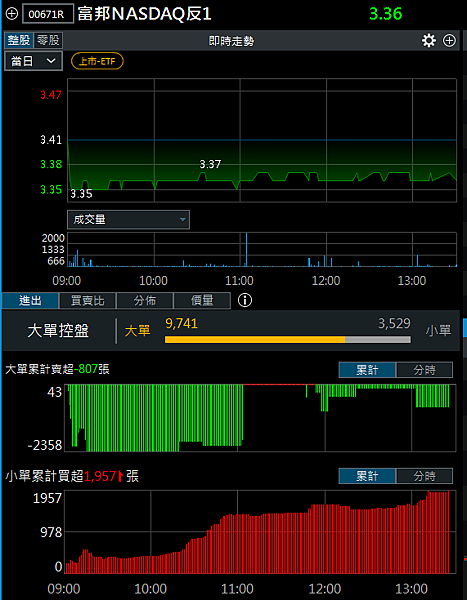Select the 整股 toggle
Viewport: 467px width, 600px height.
coord(19,40)
